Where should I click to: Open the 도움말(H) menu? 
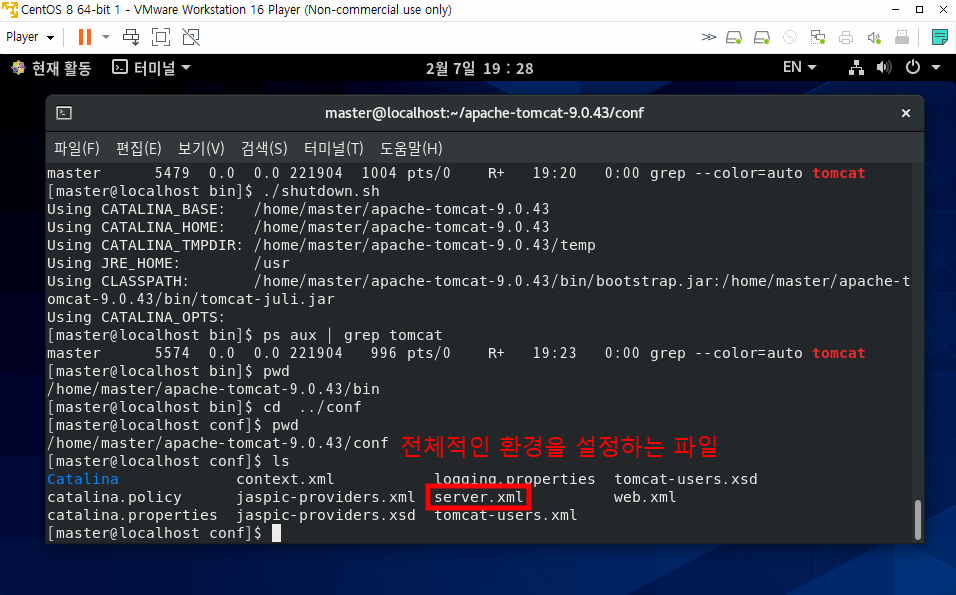(x=411, y=148)
